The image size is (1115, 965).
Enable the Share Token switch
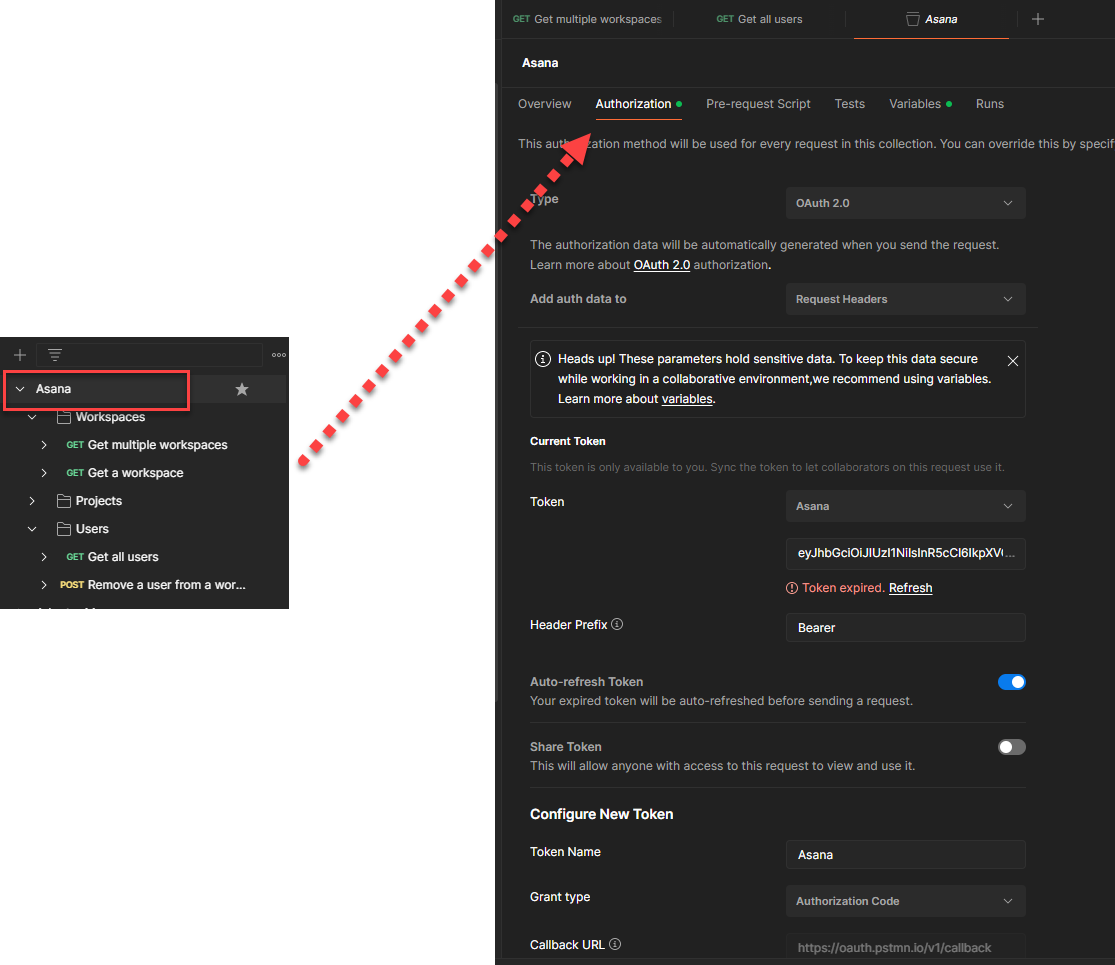pyautogui.click(x=1011, y=747)
